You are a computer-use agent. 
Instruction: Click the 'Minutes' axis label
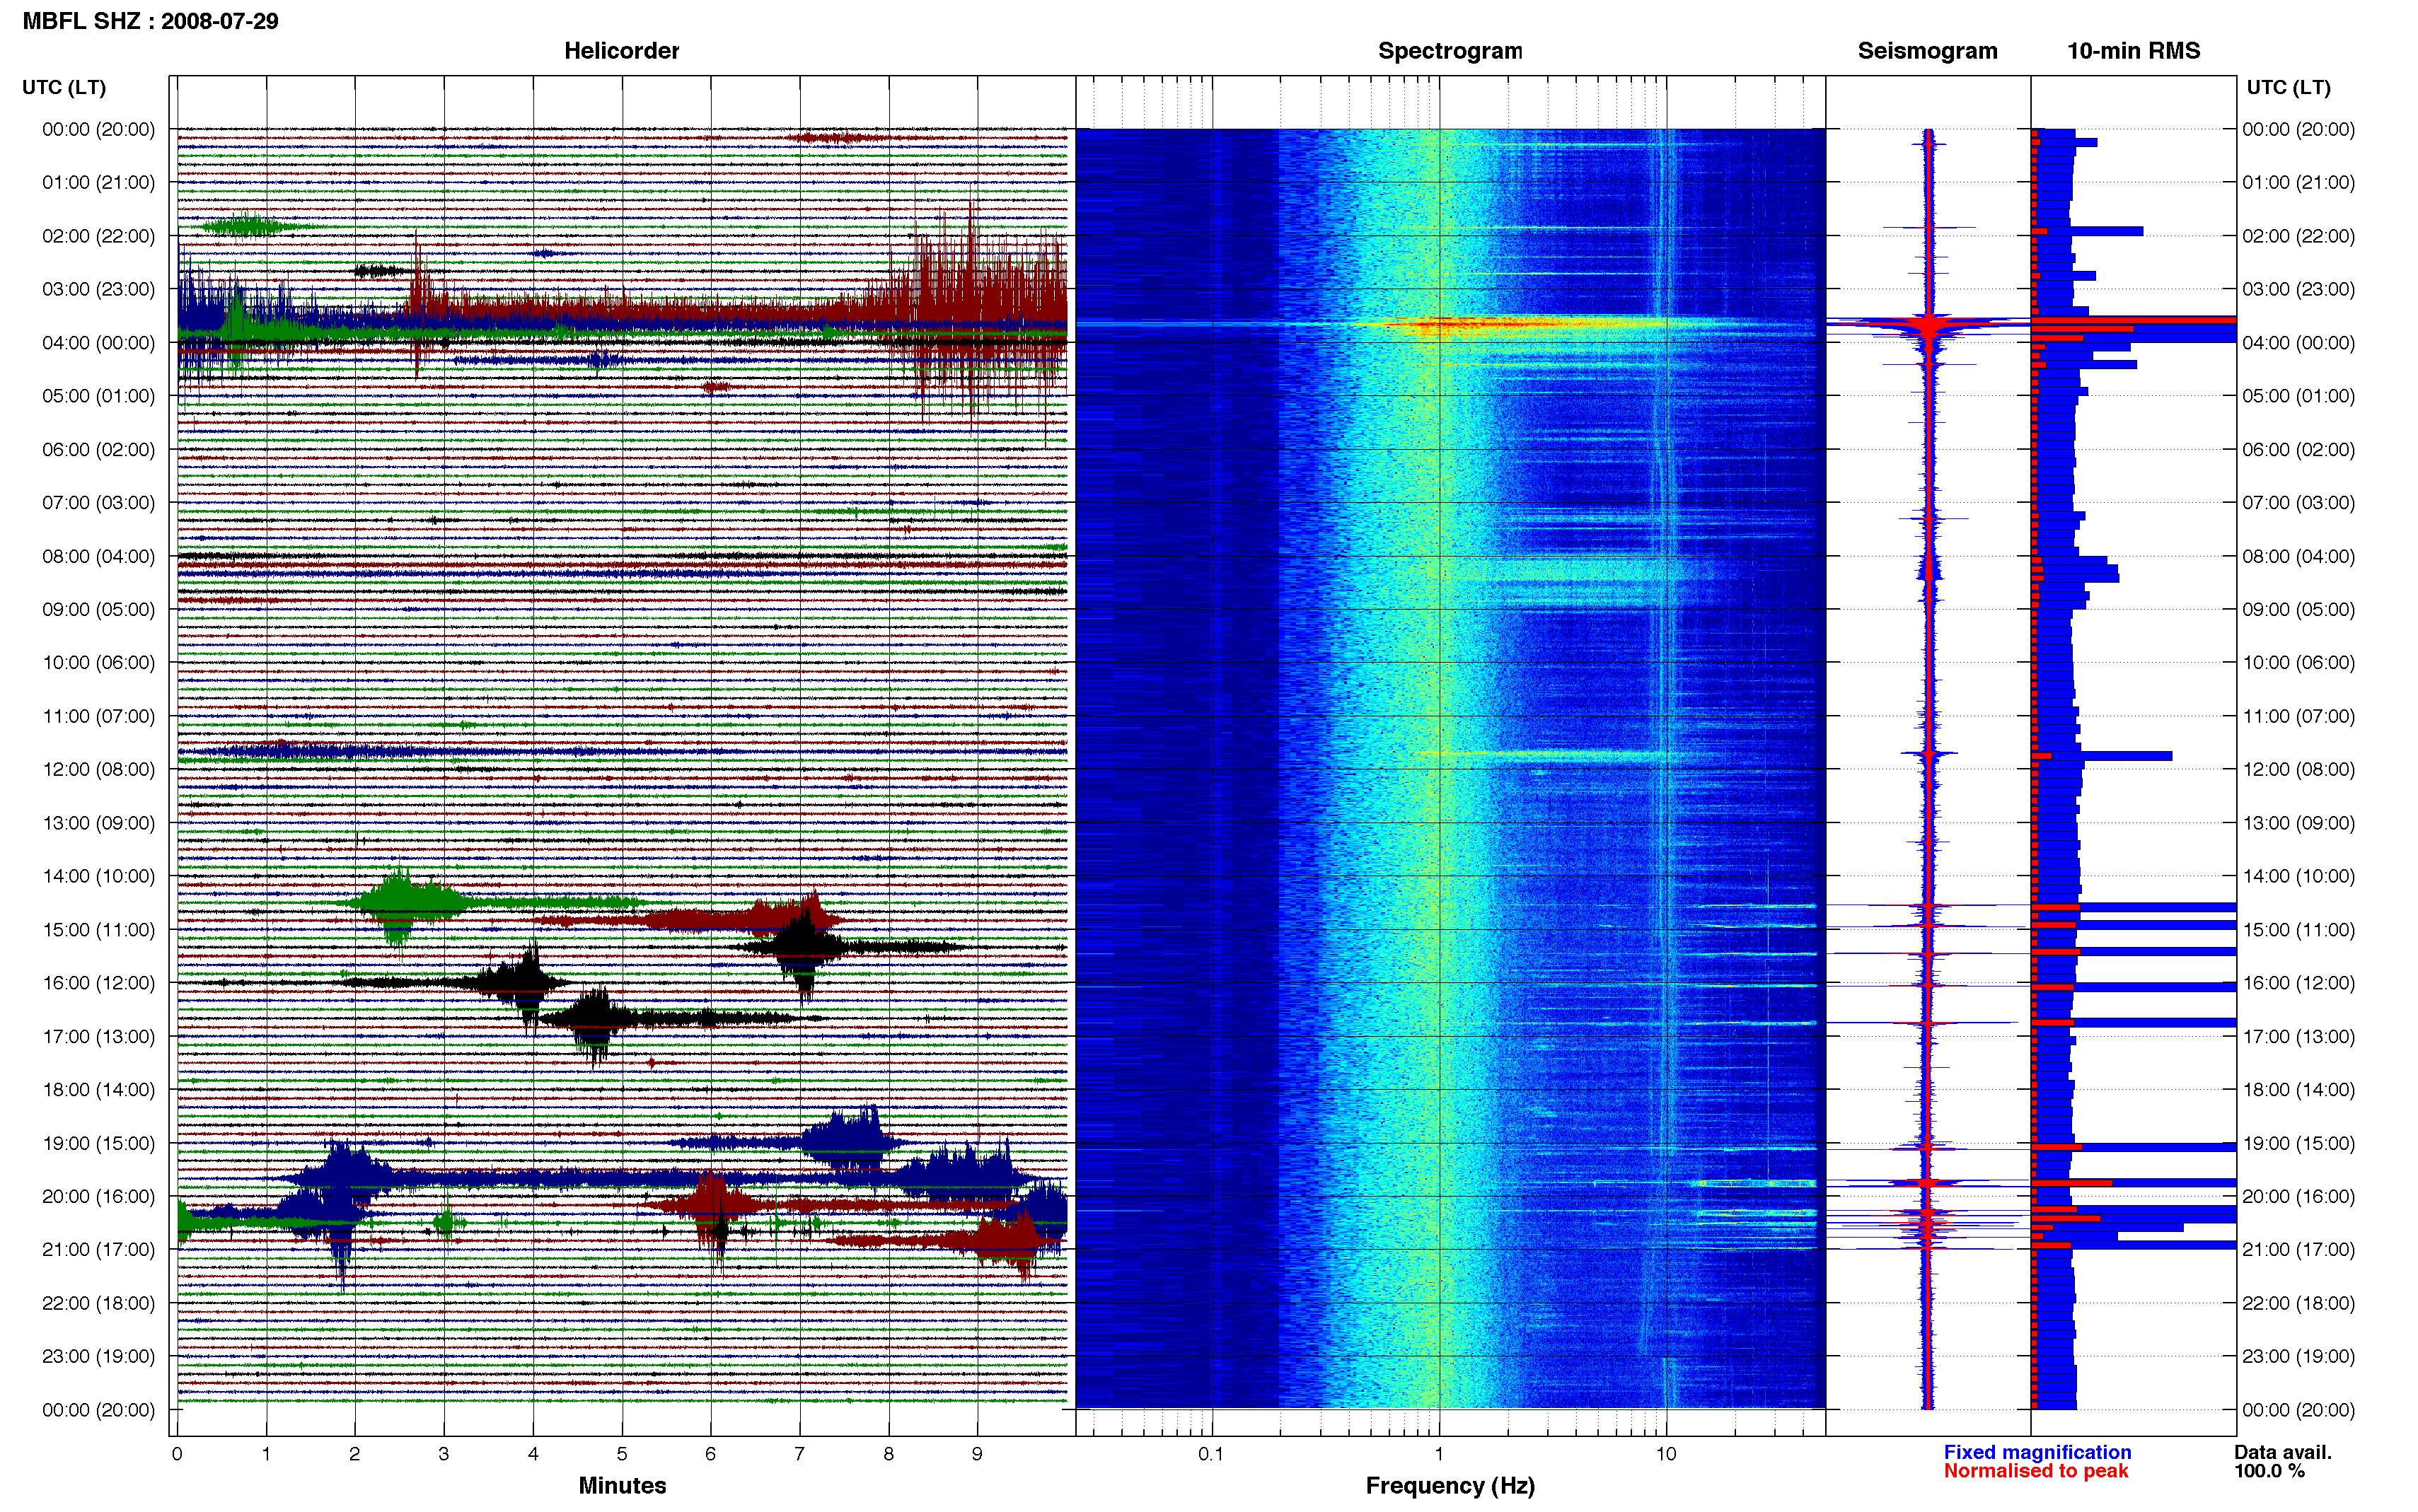(x=622, y=1486)
